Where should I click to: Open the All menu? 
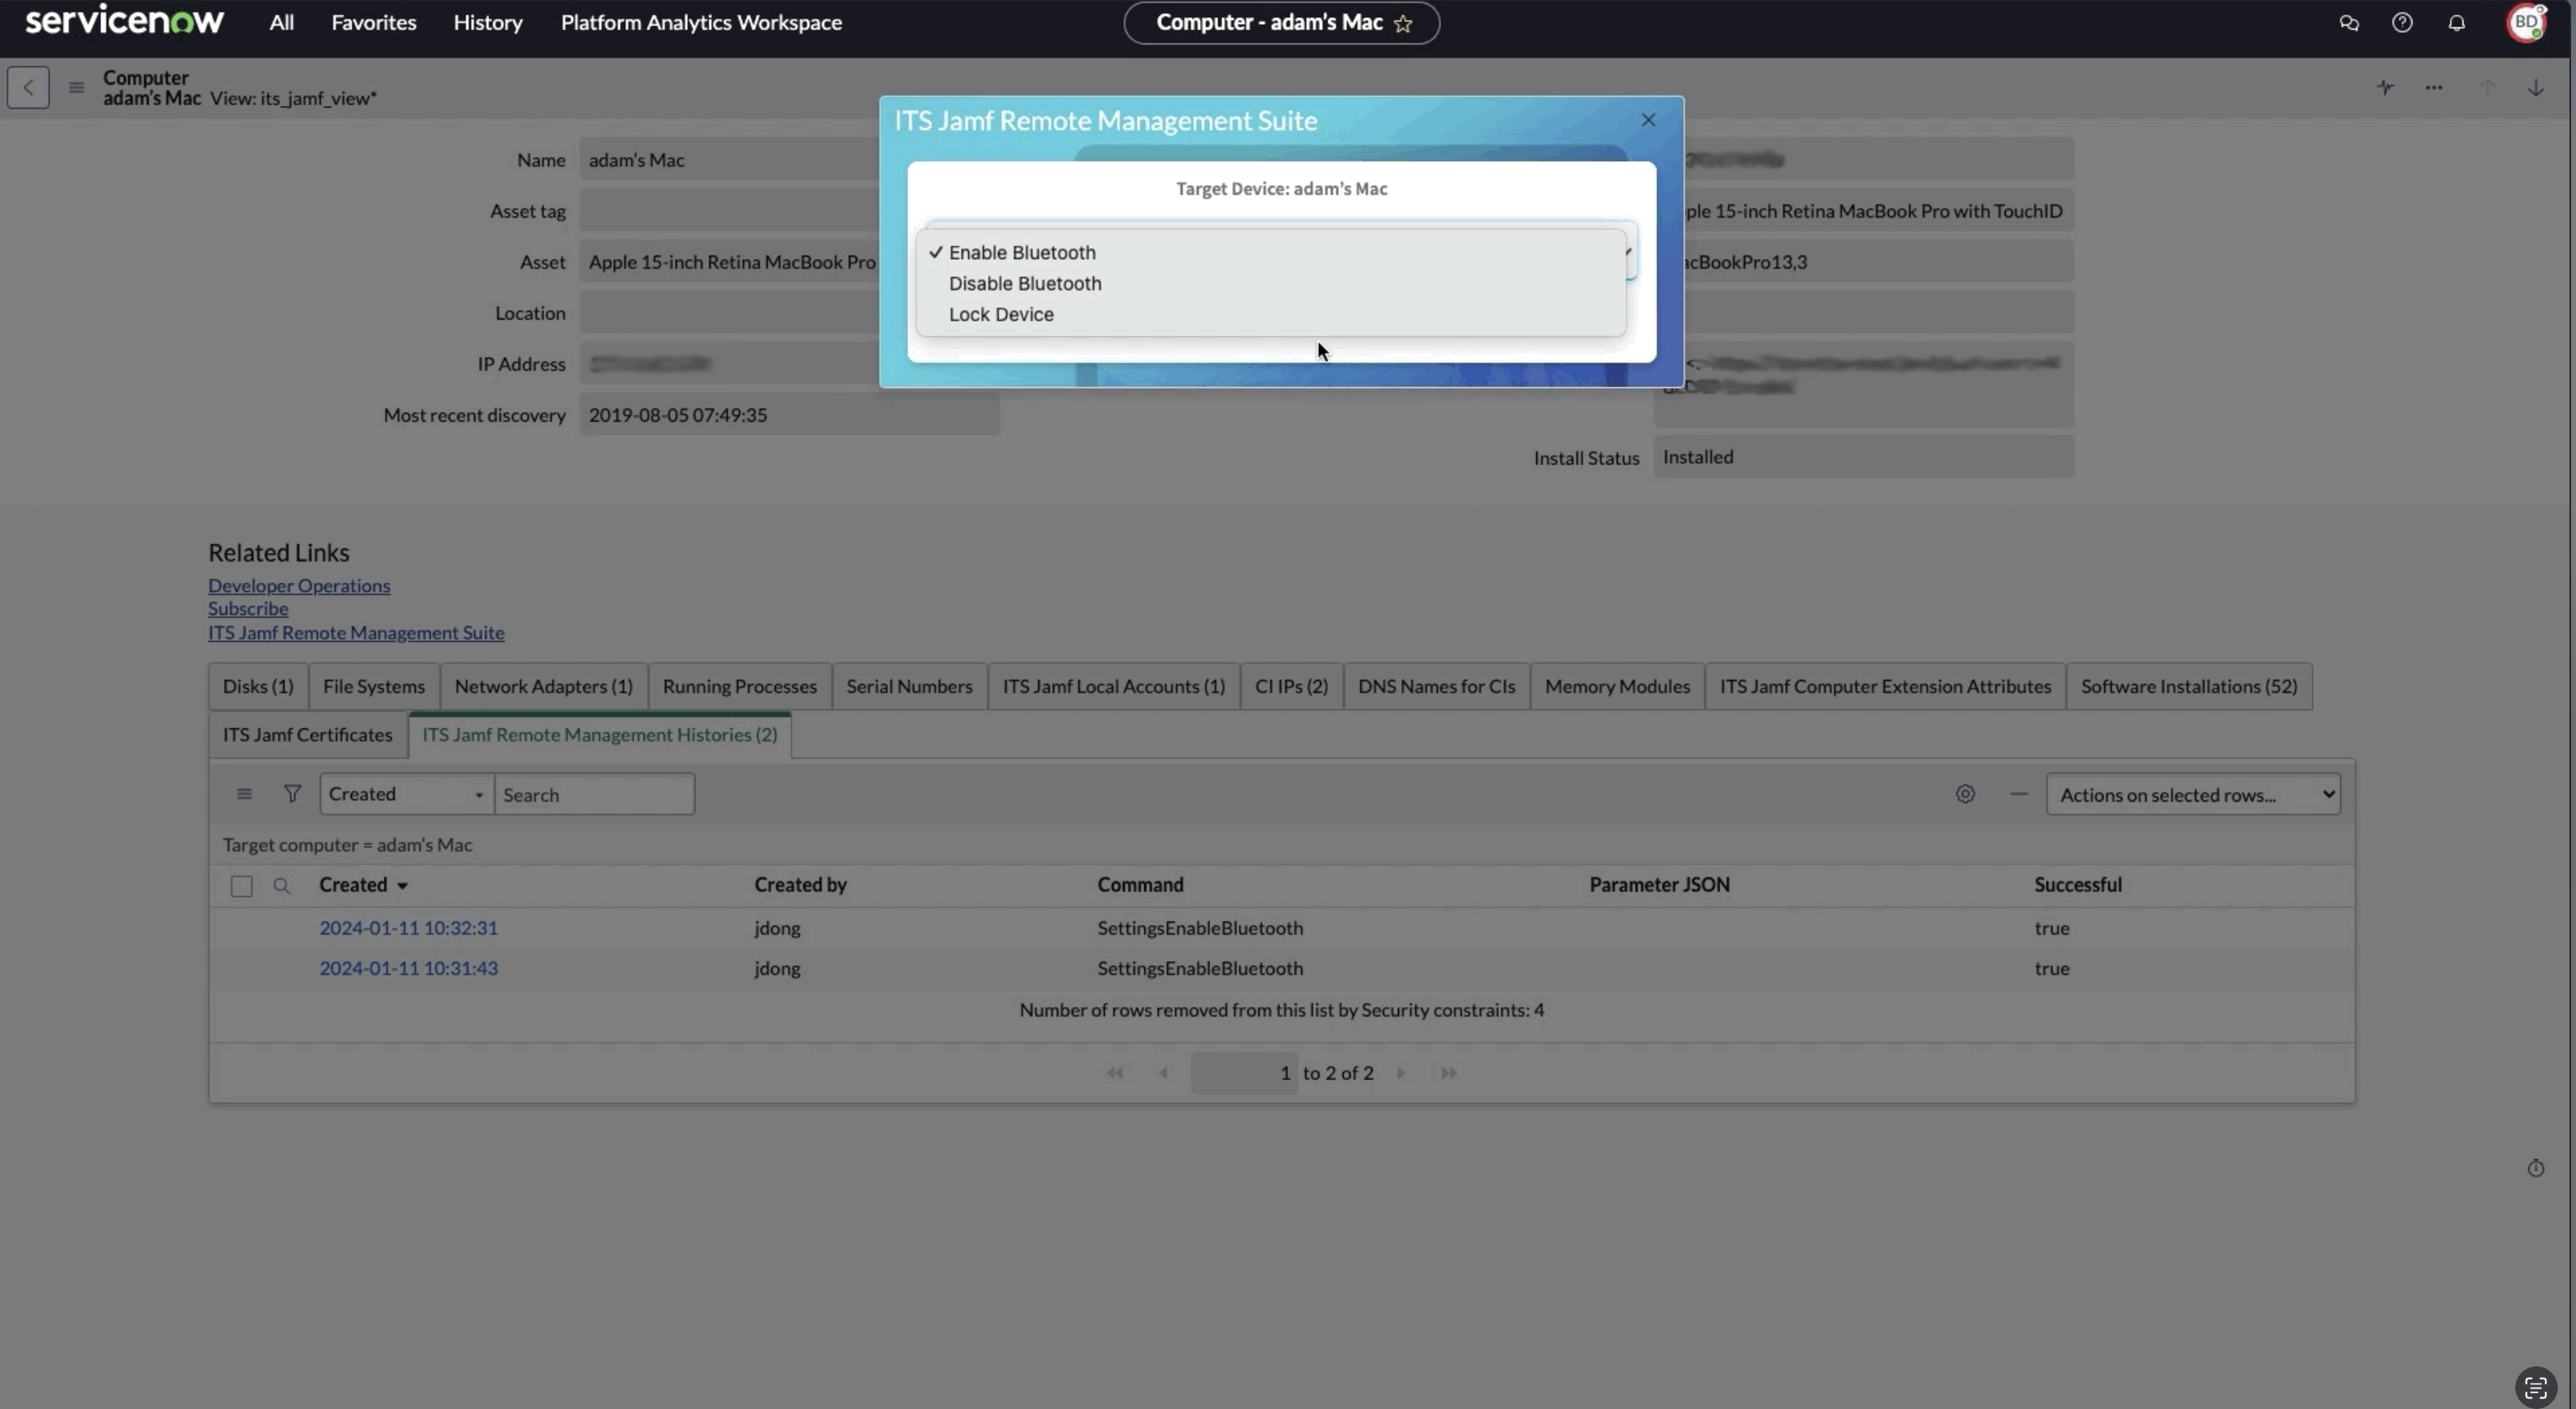pos(282,22)
